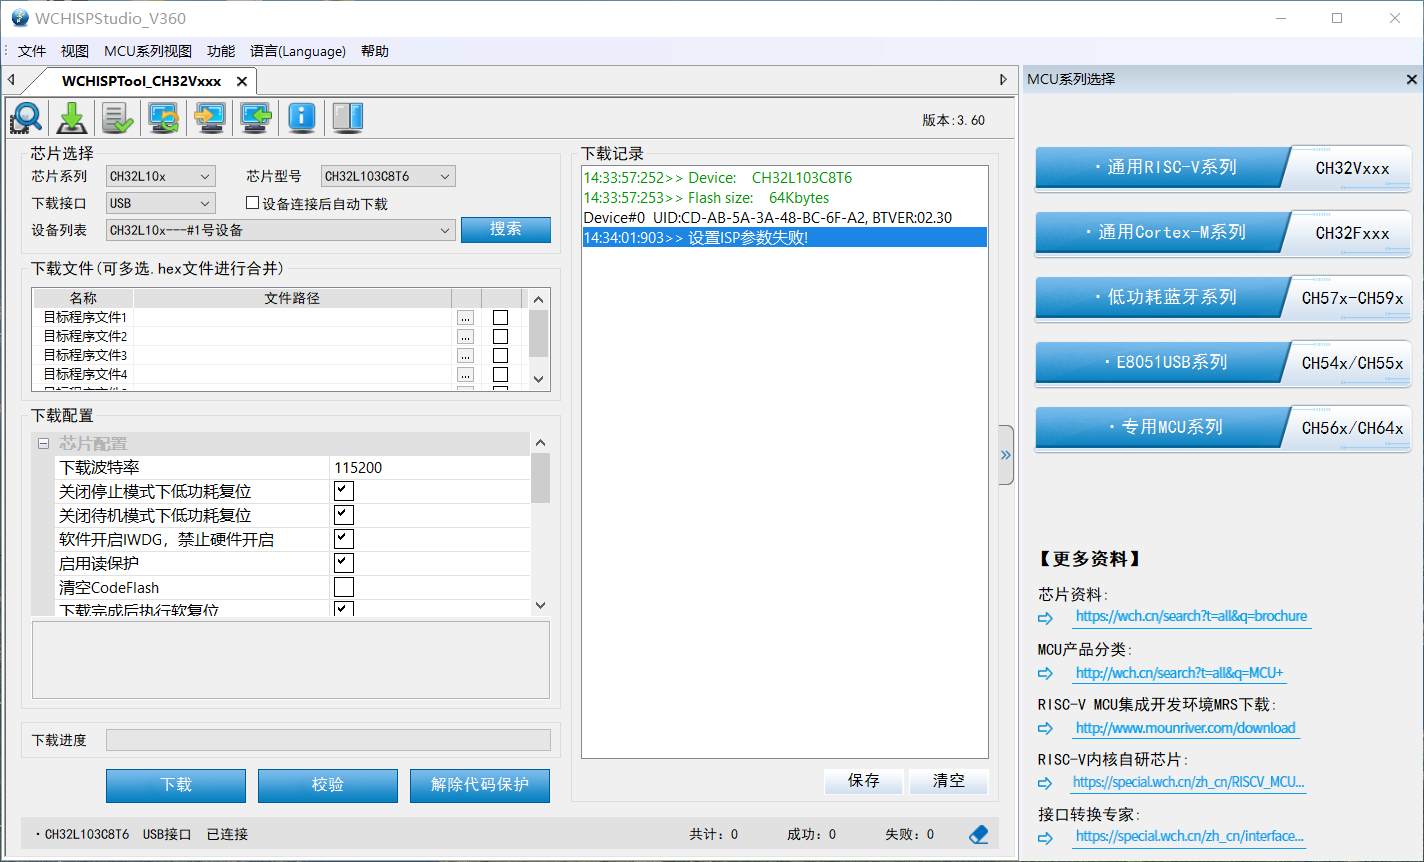Click the 下载 button
Screen dimensions: 1424x862
tap(176, 785)
